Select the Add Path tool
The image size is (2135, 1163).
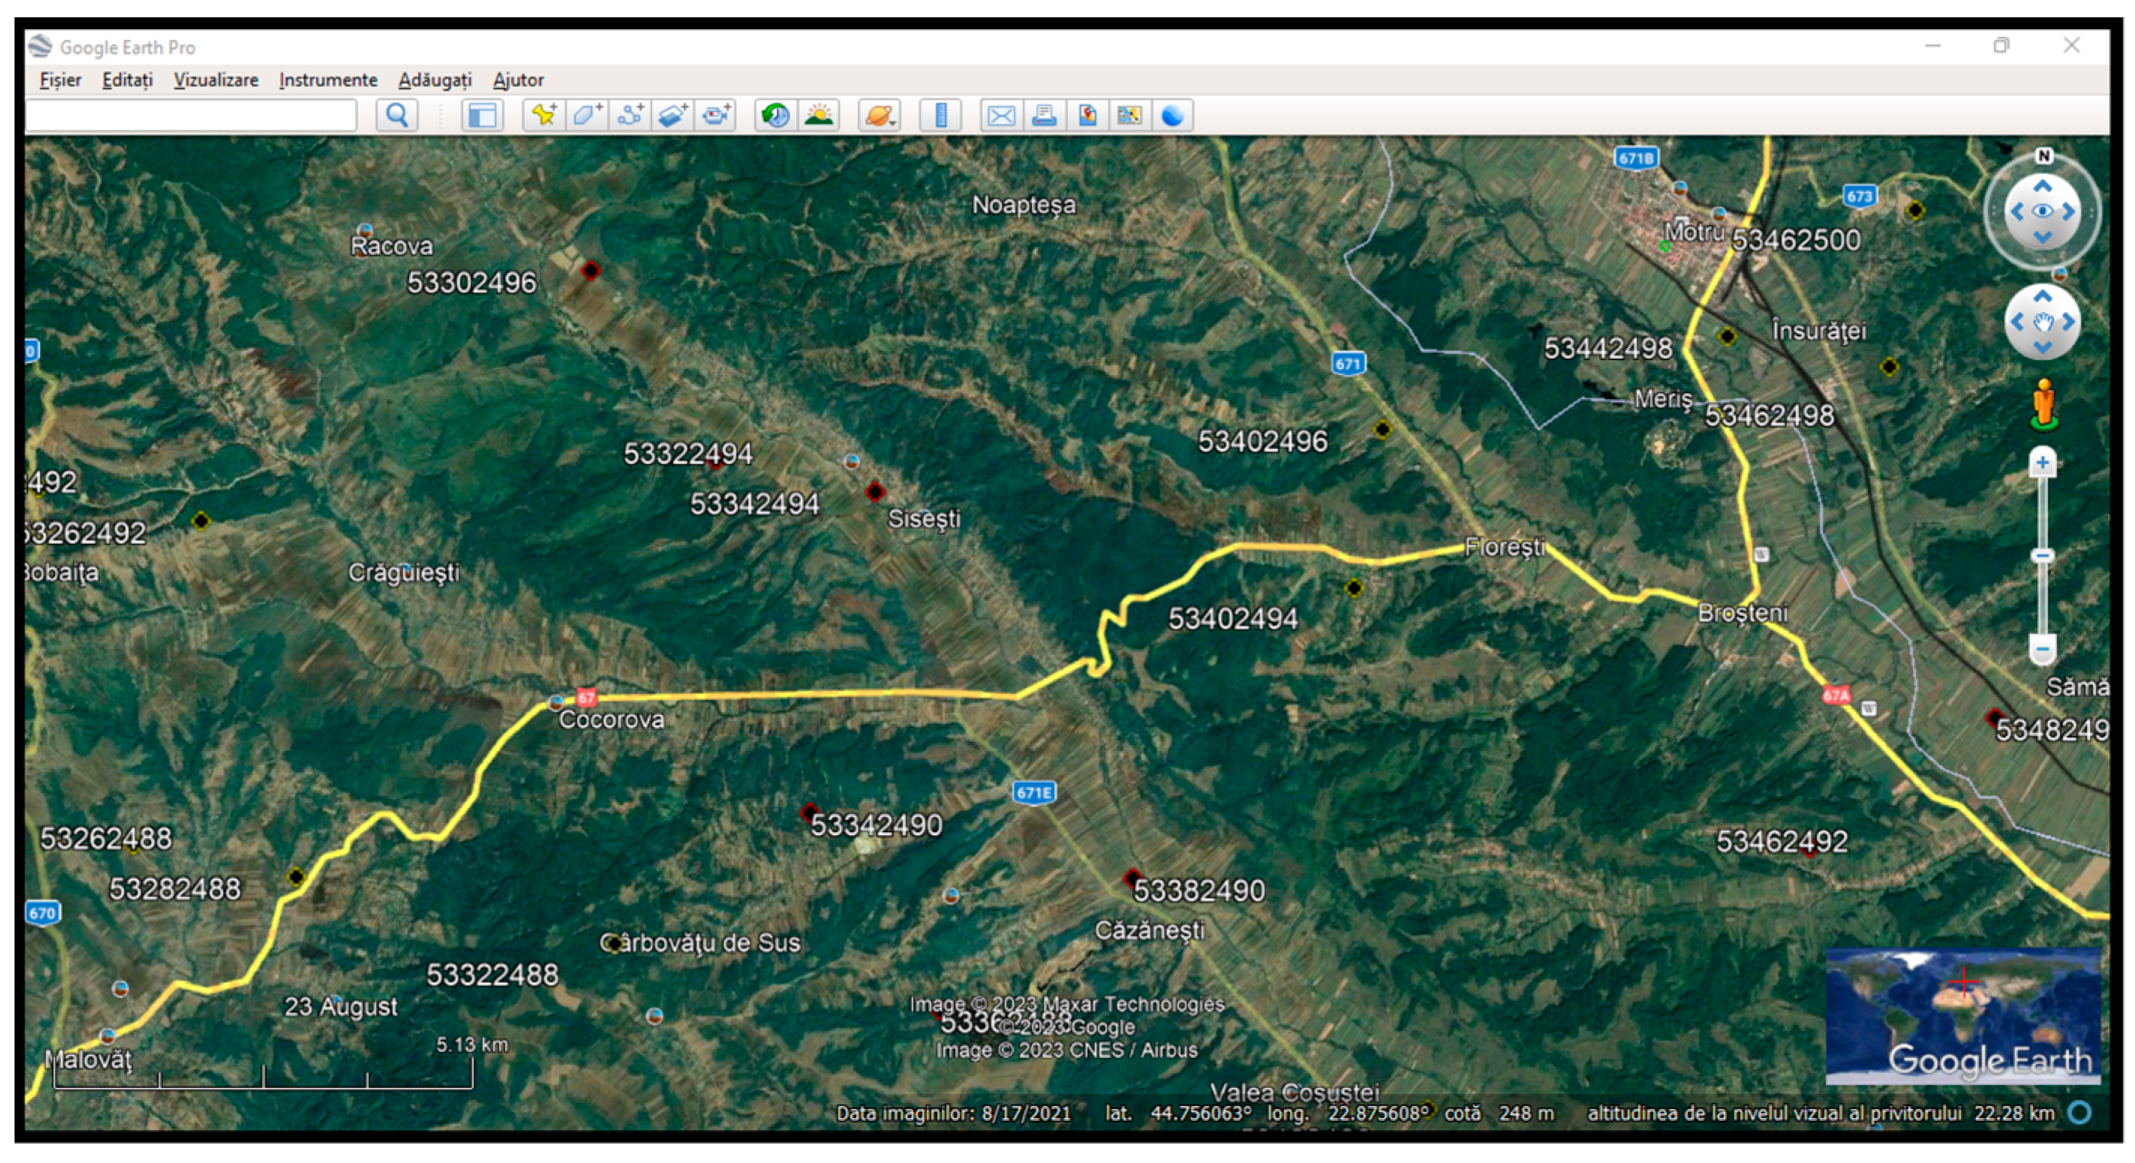(x=630, y=116)
